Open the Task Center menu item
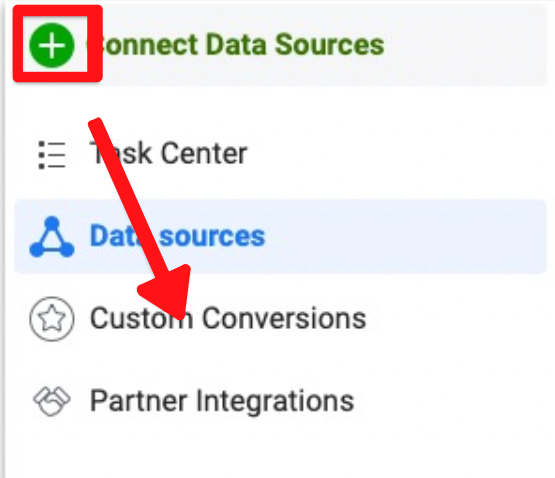555x478 pixels. coord(168,154)
